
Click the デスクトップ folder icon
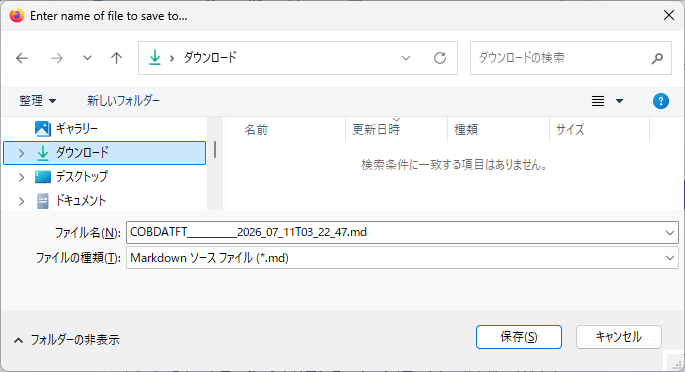coord(42,177)
